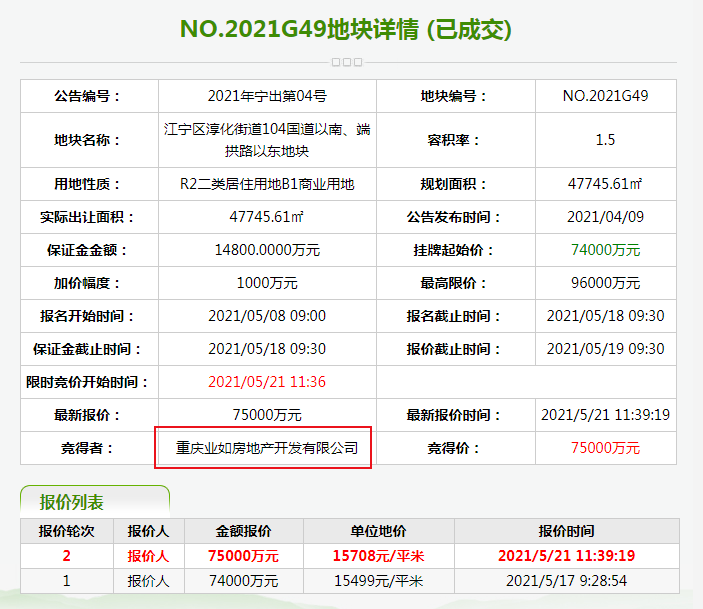
Task: Click the plot name 江宁区淳化街道 cell
Action: tap(267, 140)
